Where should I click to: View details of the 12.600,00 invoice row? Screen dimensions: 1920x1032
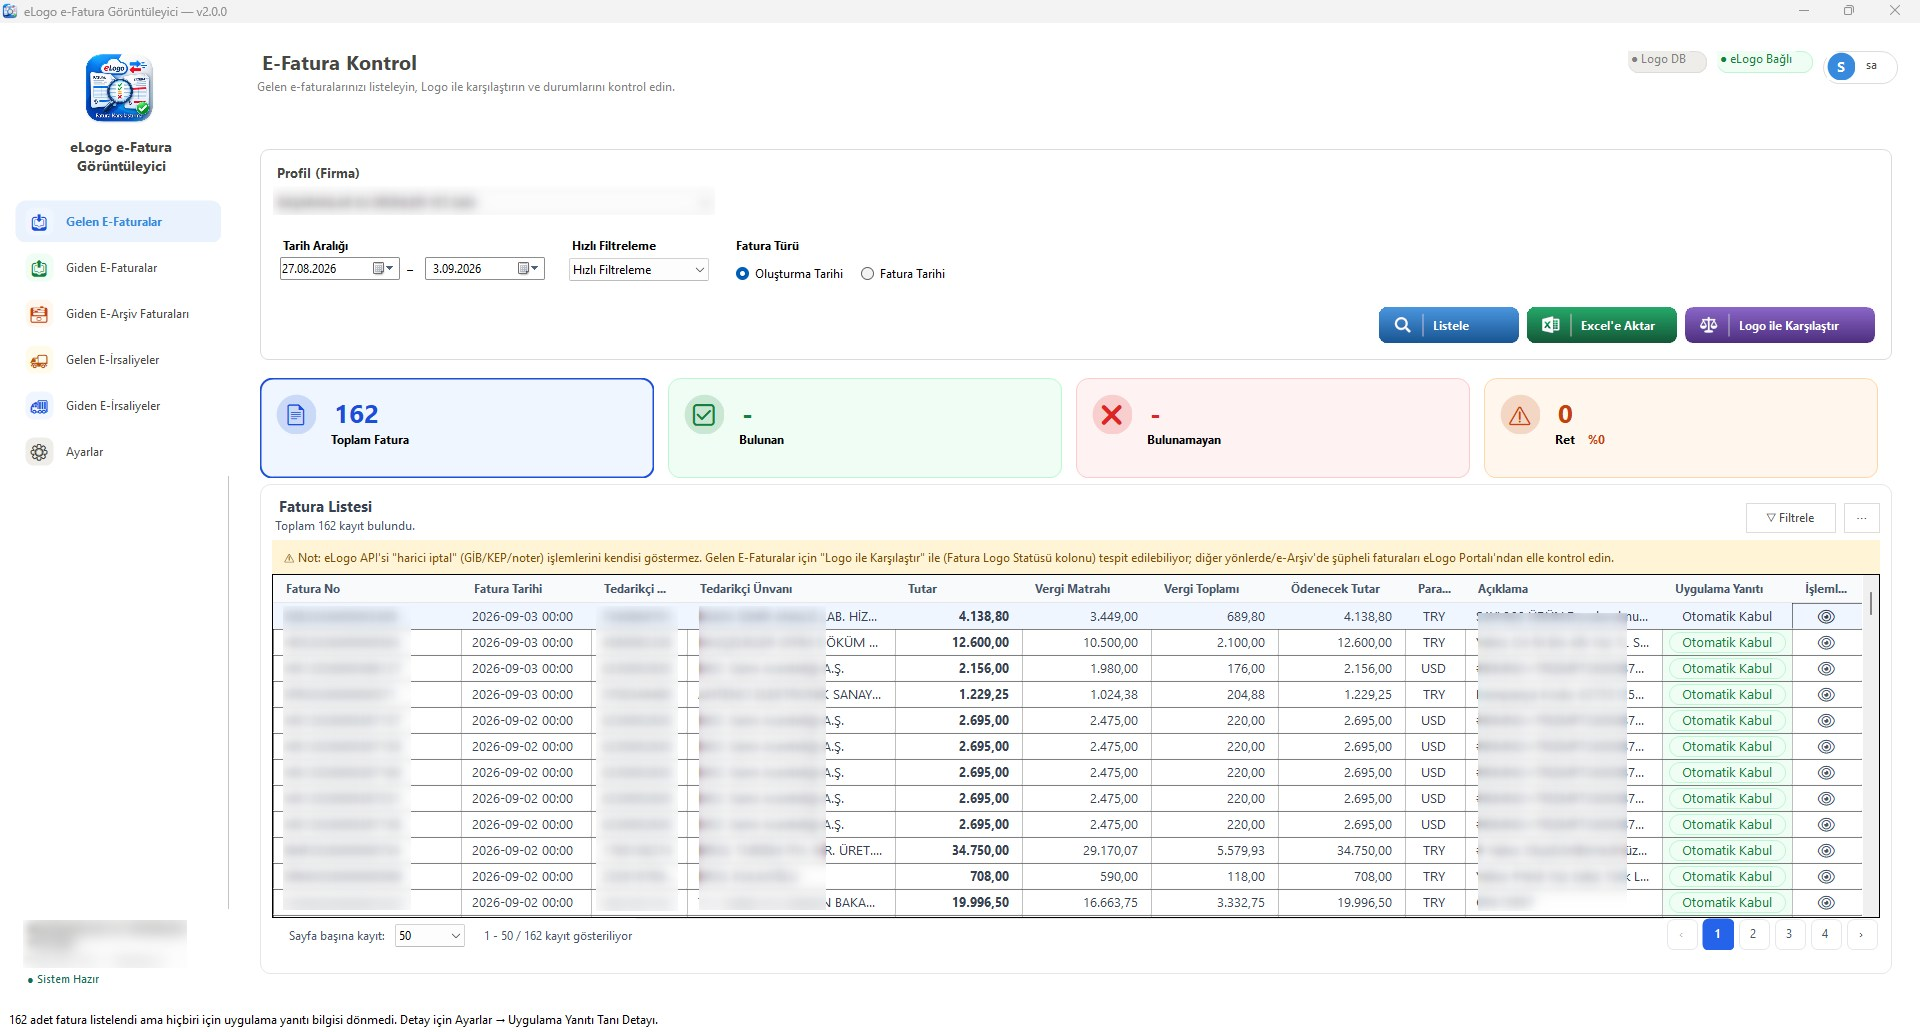coord(1826,643)
